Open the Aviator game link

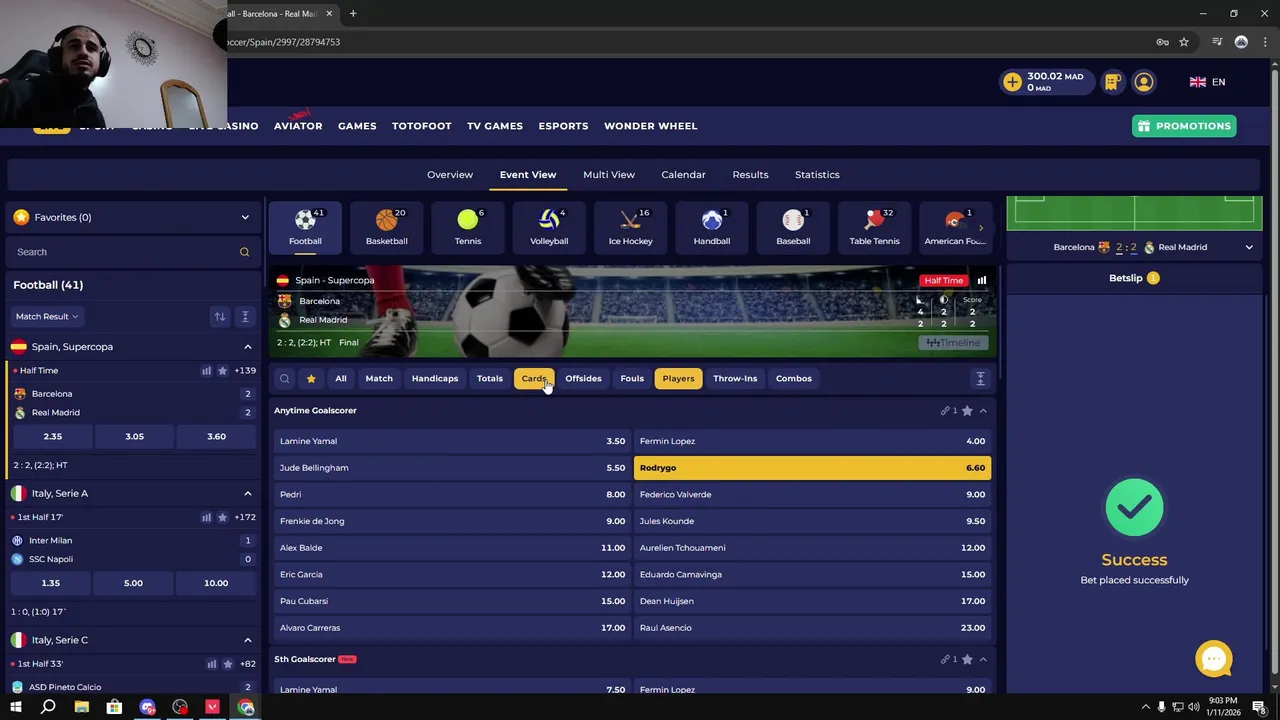(298, 124)
